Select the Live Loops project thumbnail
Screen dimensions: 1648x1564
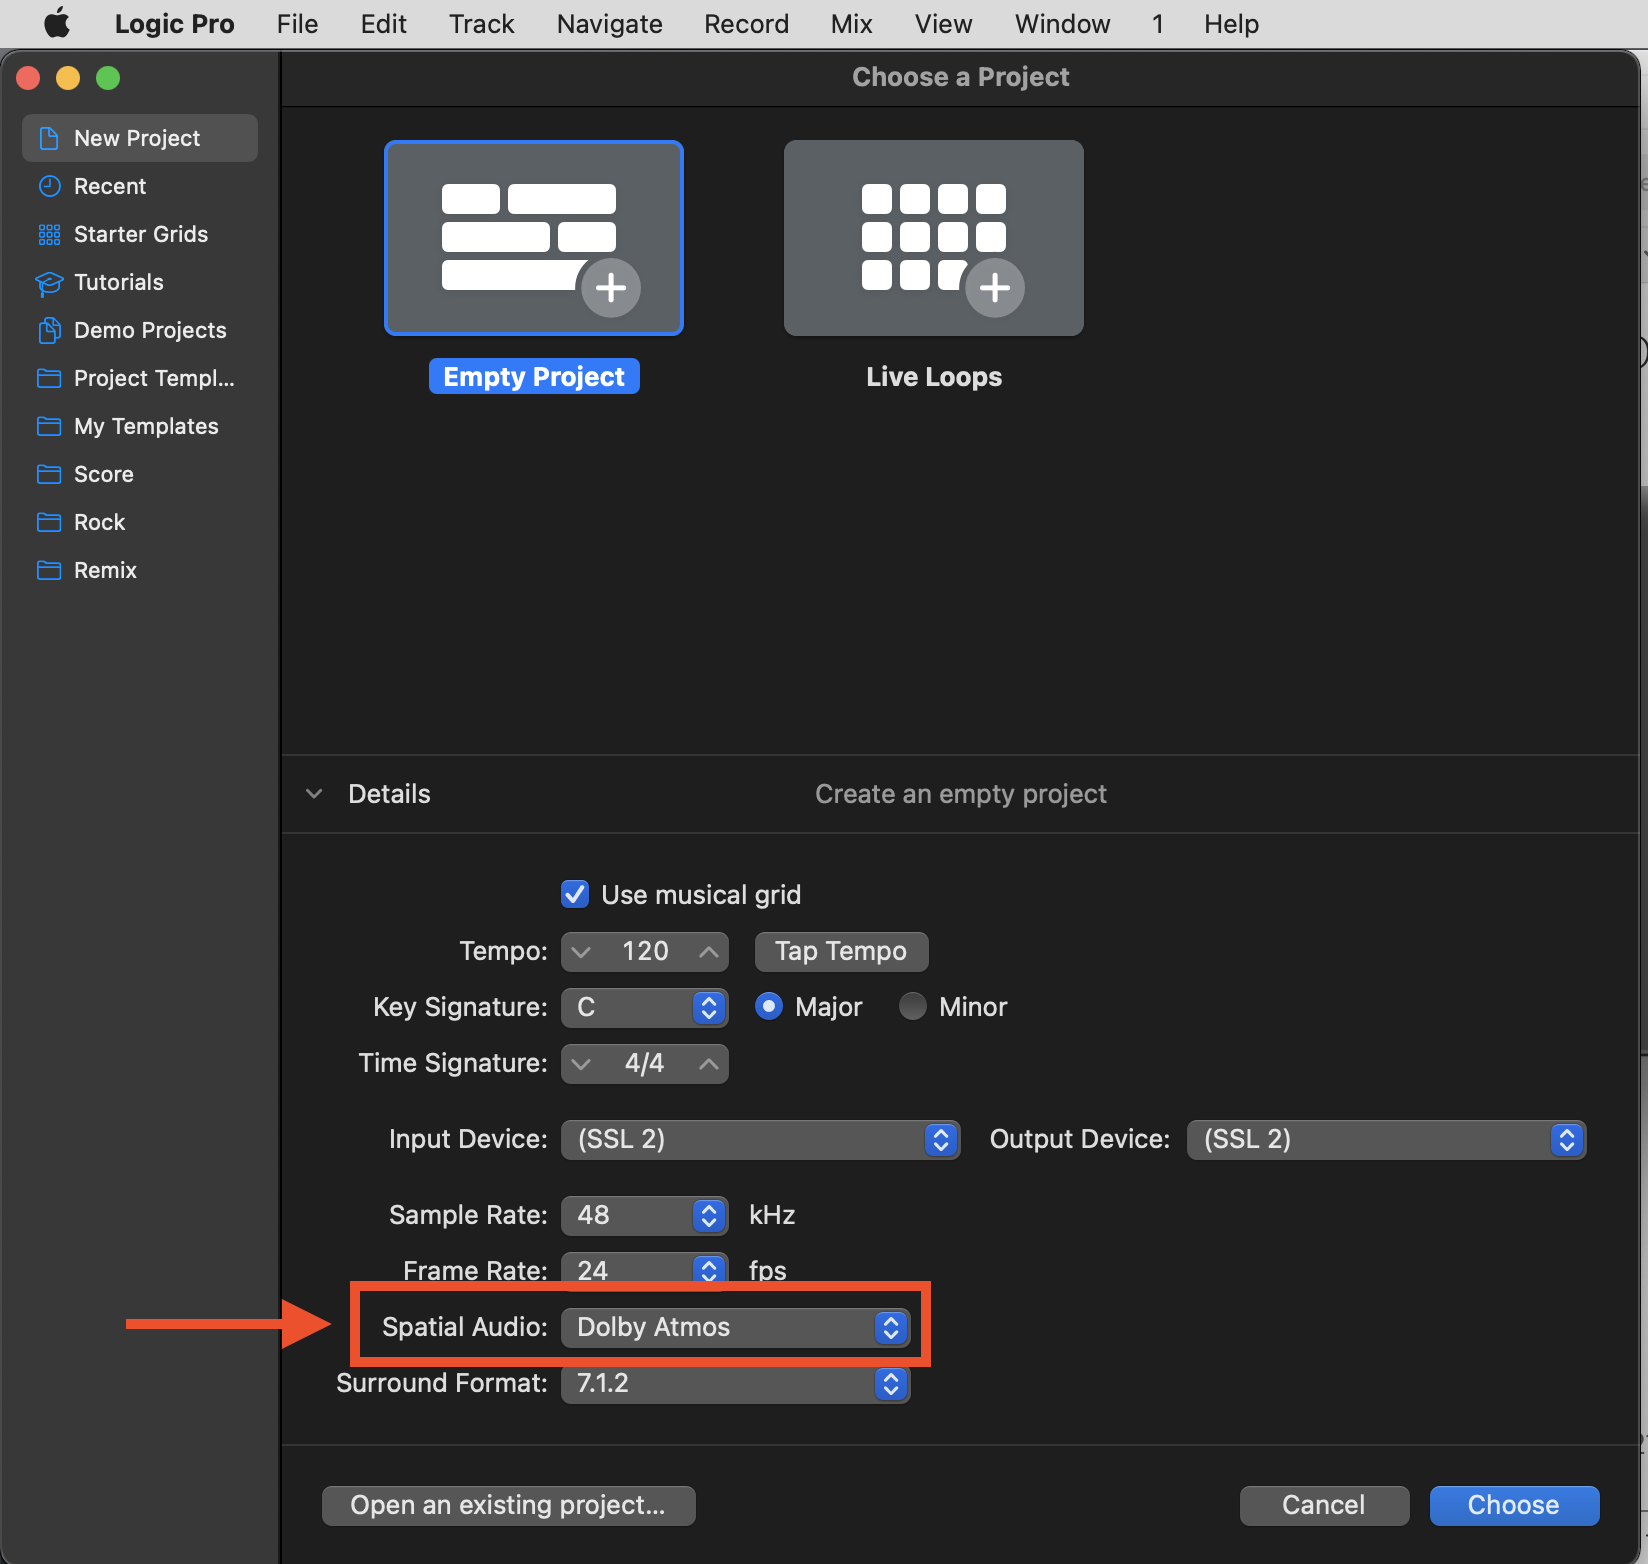point(934,238)
